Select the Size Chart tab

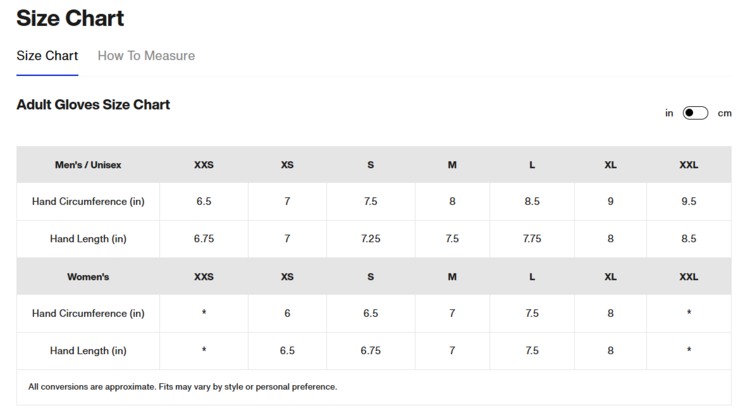click(47, 56)
